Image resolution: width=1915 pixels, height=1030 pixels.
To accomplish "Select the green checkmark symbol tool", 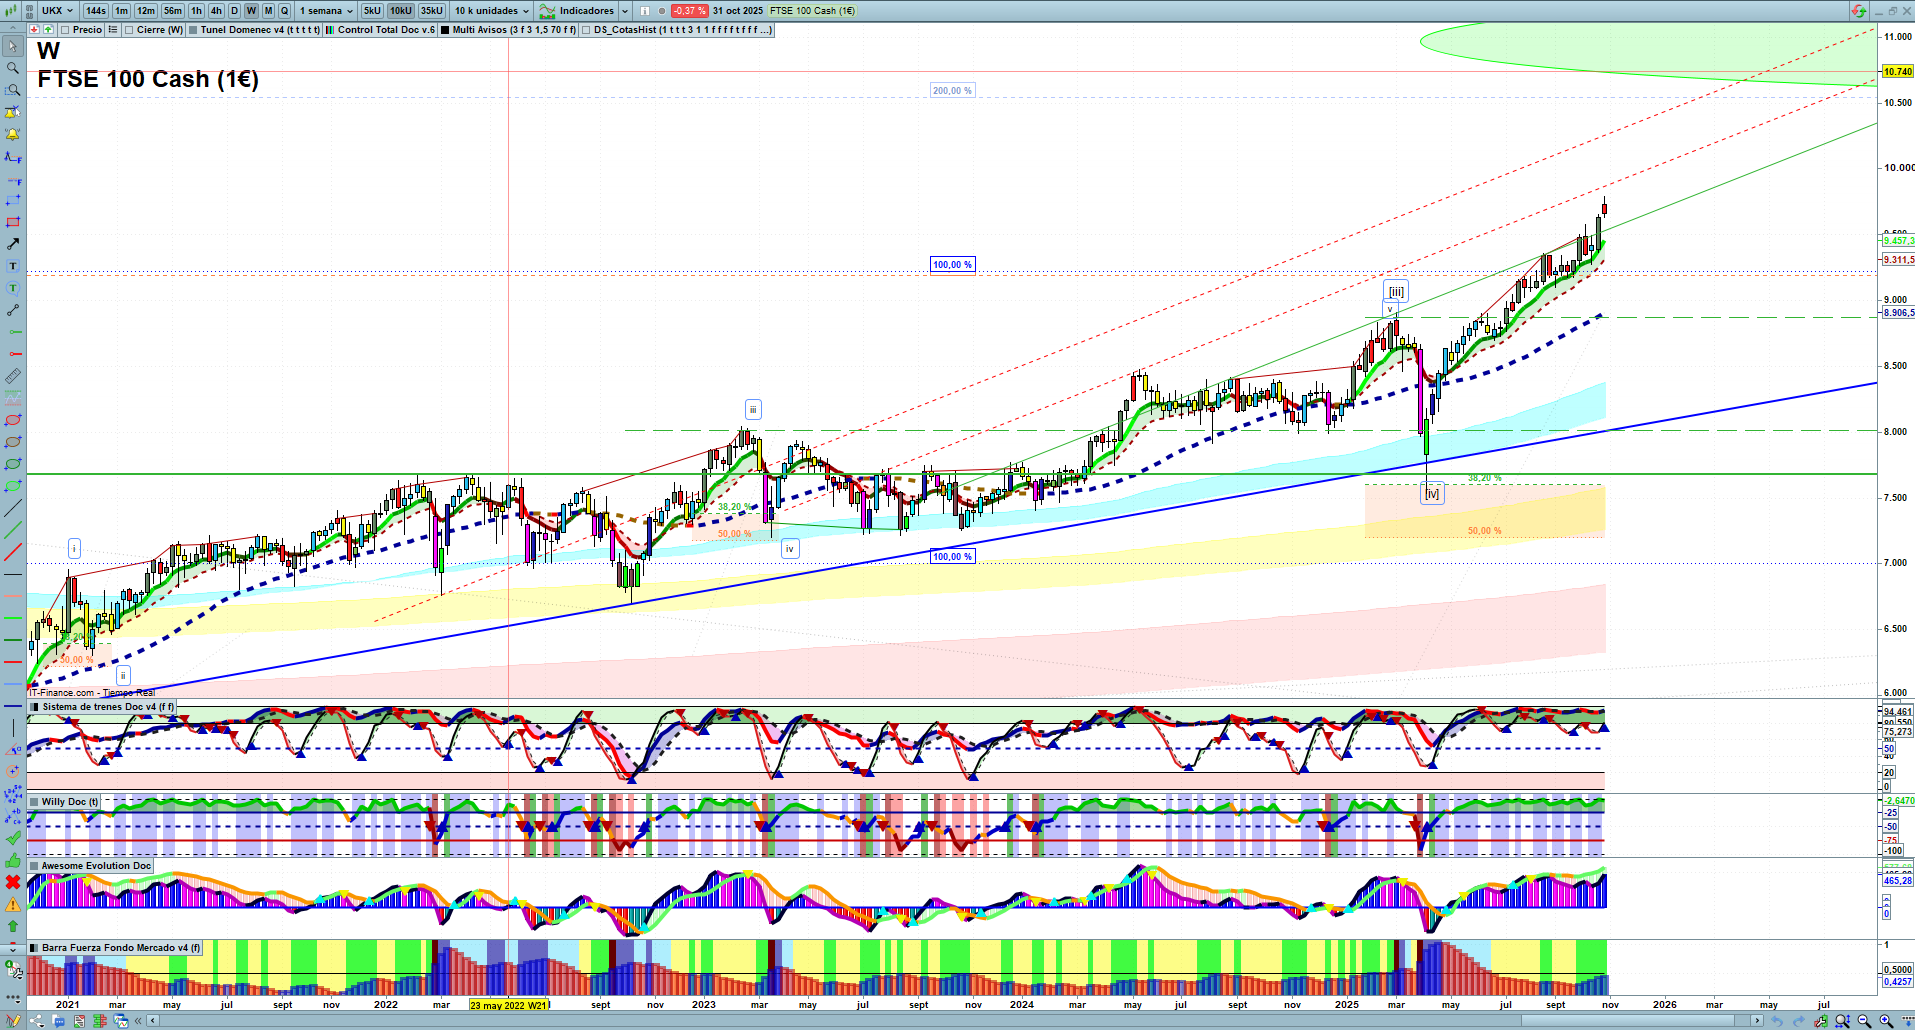I will point(13,838).
